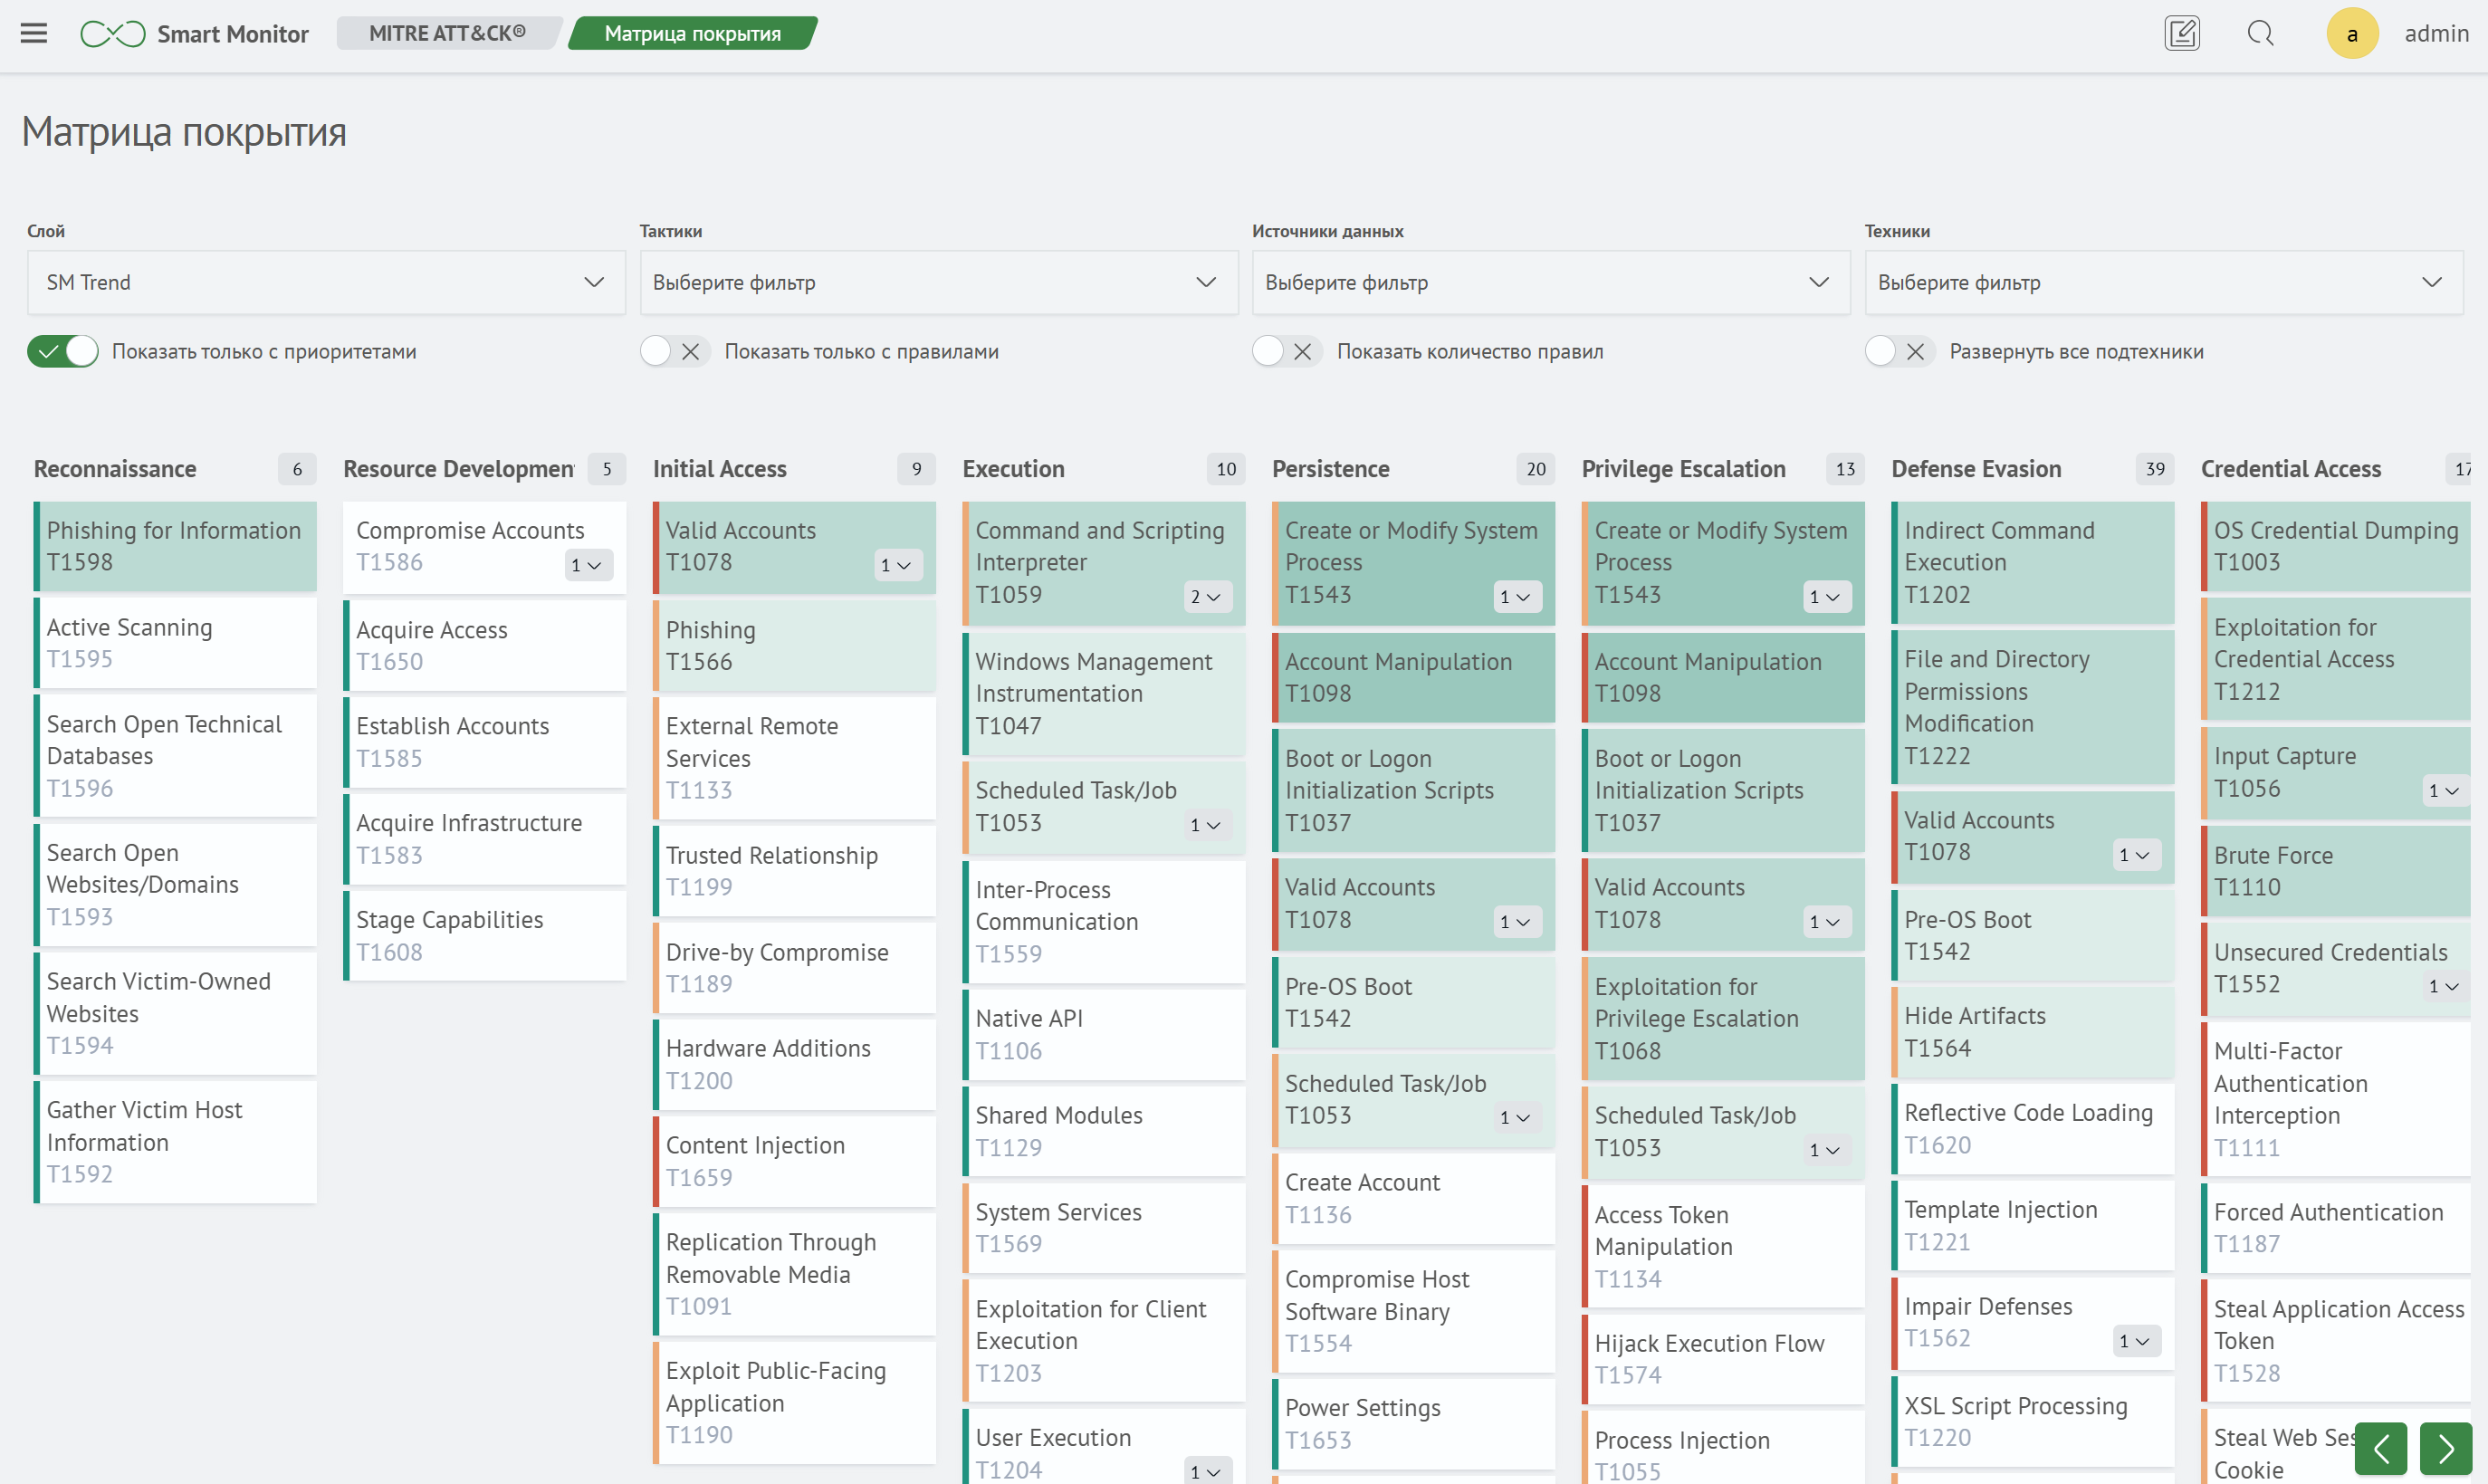Enable 'Показать только с правилами' toggle

675,351
